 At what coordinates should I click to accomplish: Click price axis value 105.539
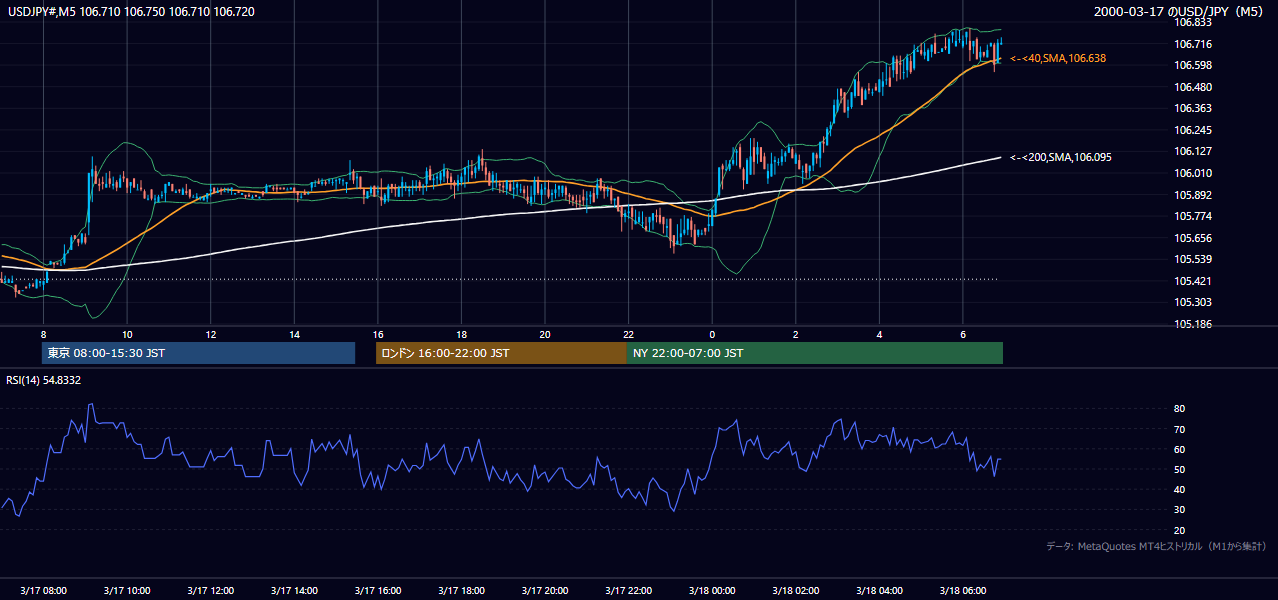click(1193, 260)
